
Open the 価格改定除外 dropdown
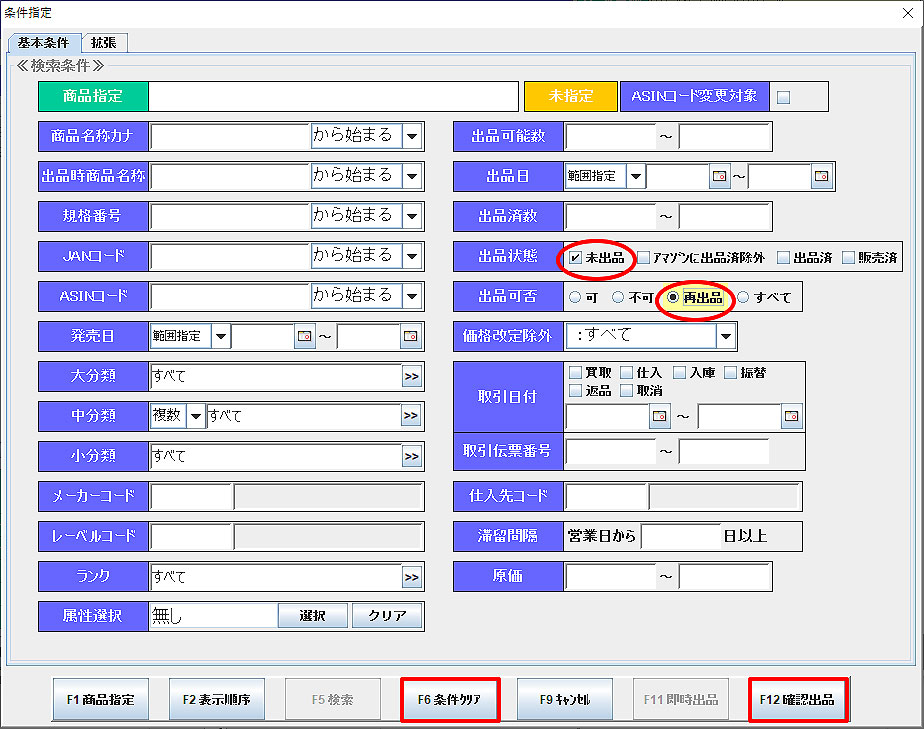tap(726, 336)
